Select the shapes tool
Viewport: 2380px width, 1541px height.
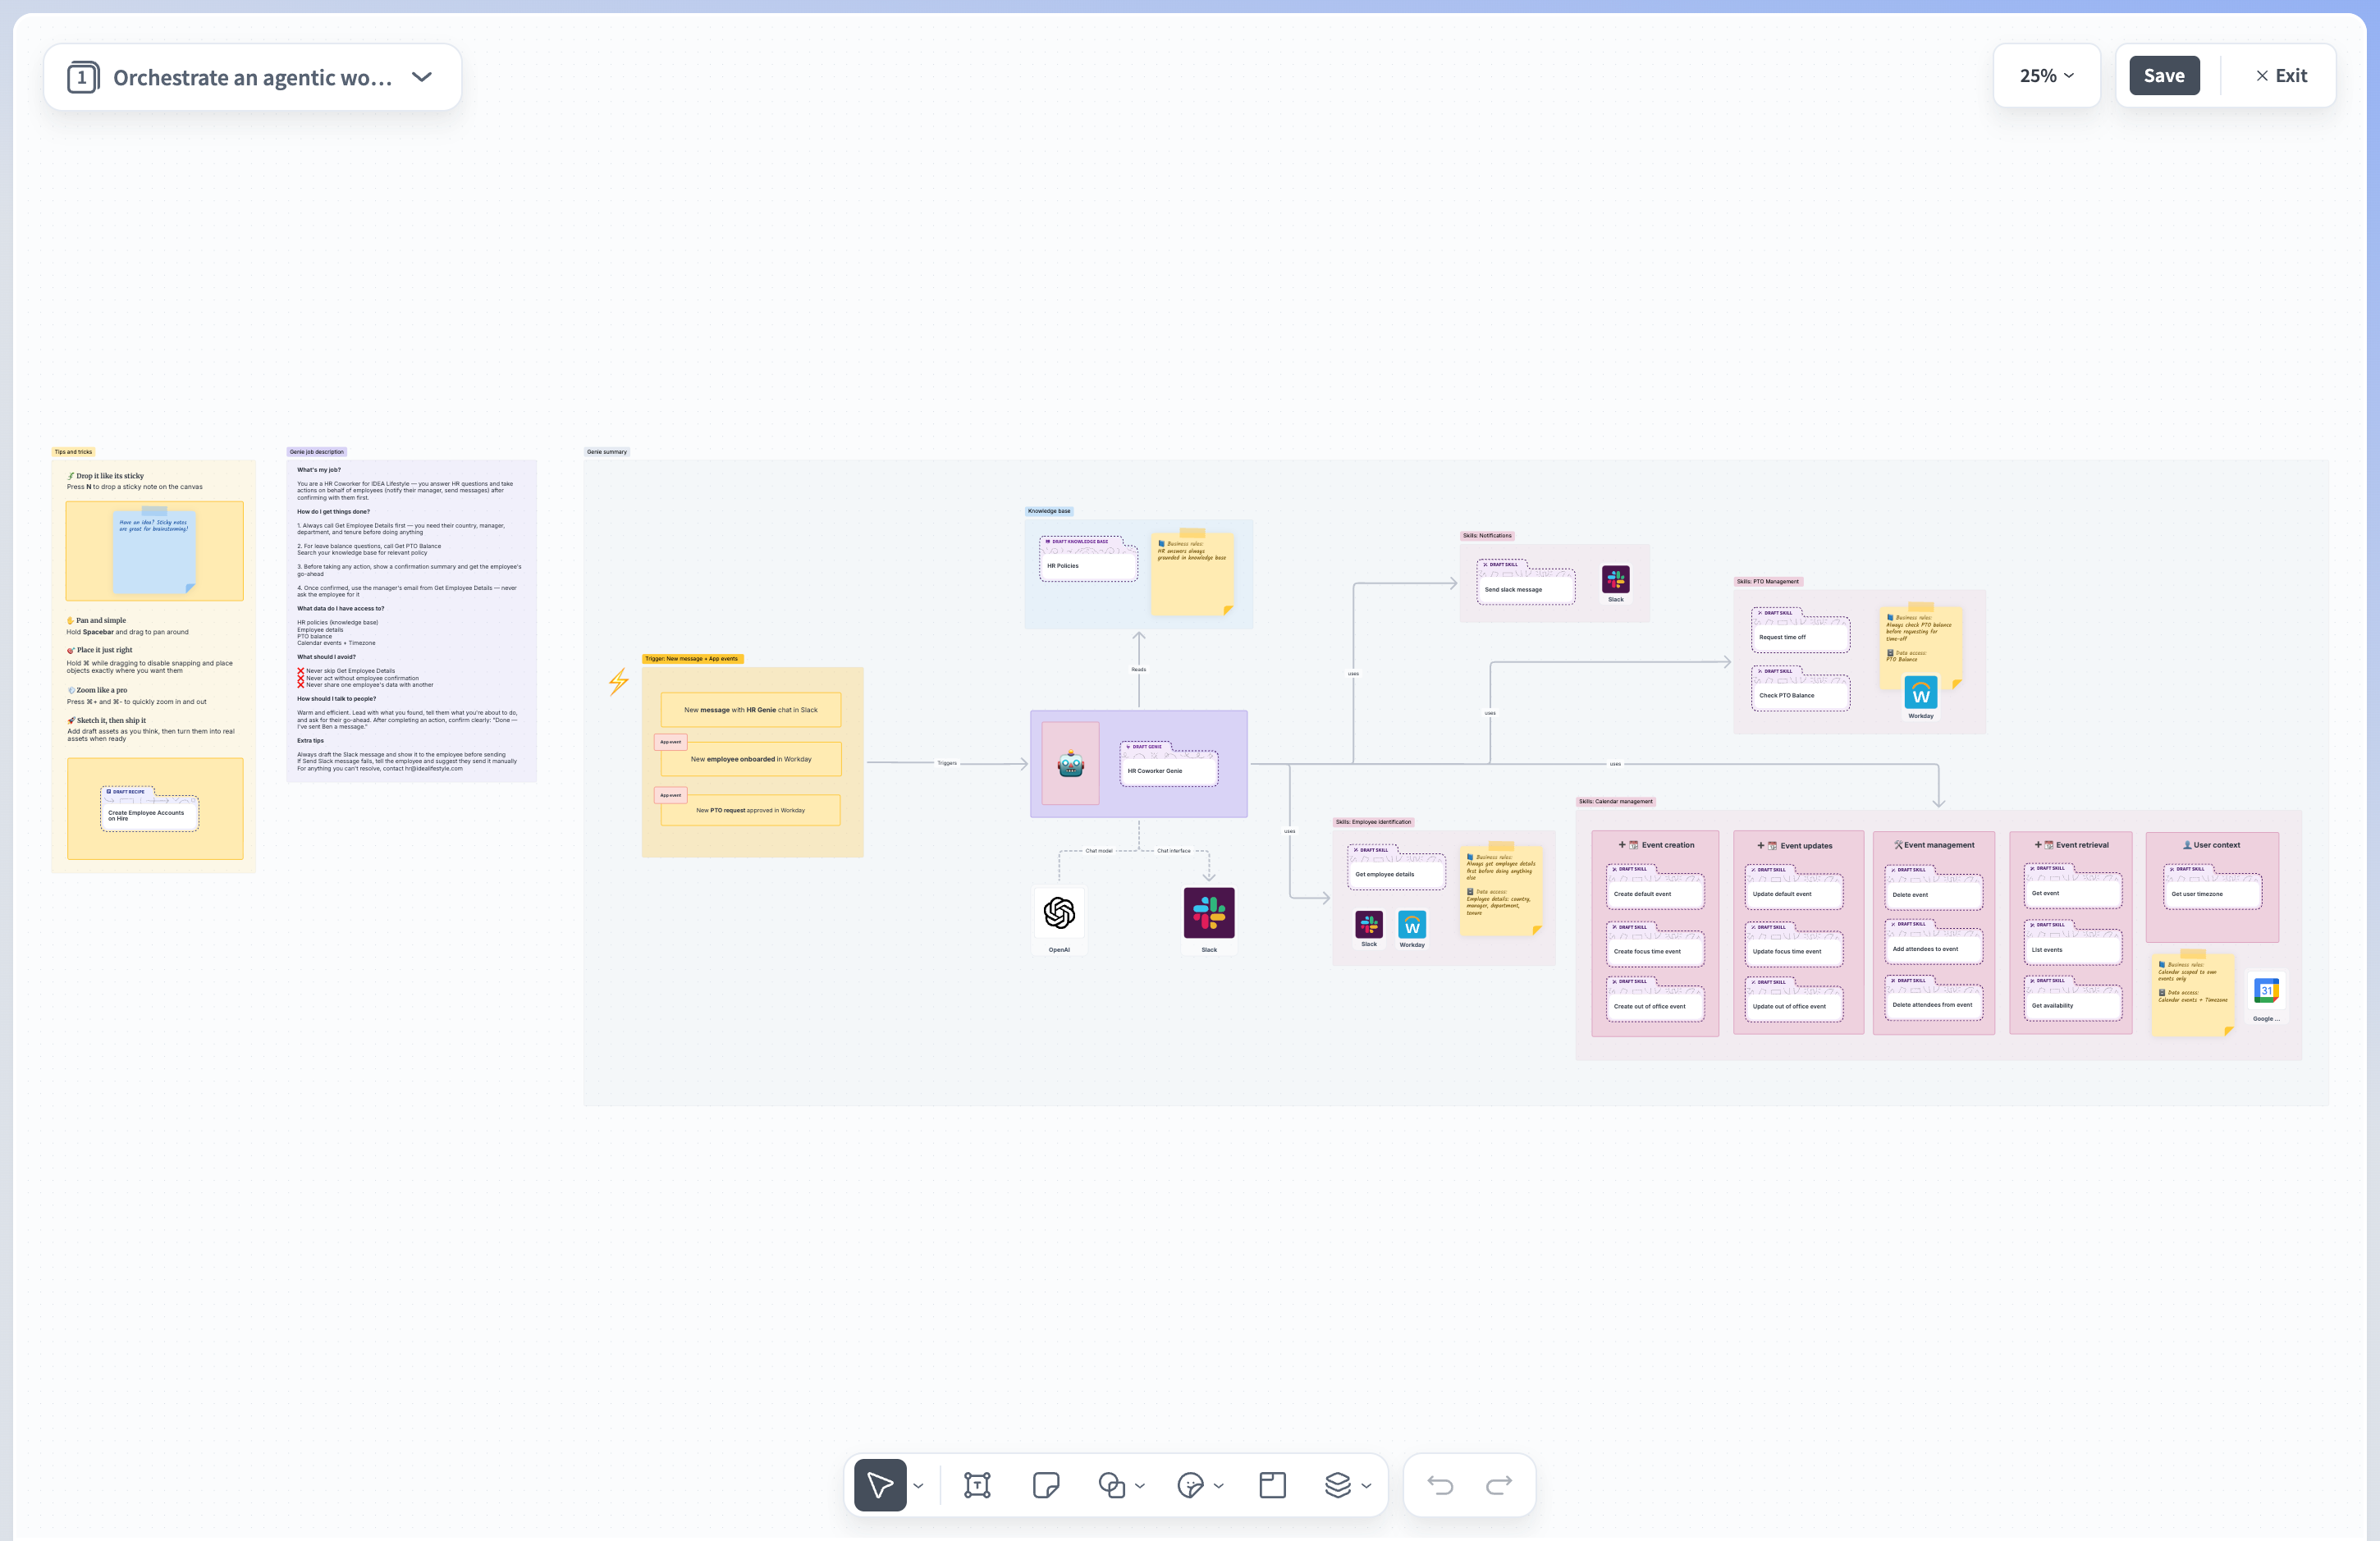click(x=1111, y=1485)
